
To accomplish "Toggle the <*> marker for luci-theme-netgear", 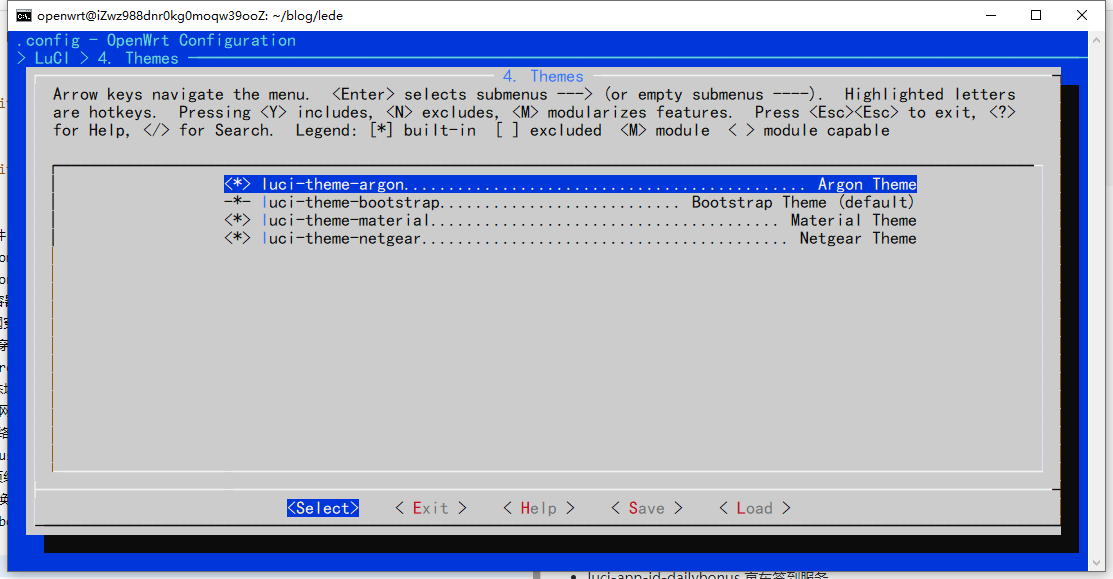I will tap(237, 238).
